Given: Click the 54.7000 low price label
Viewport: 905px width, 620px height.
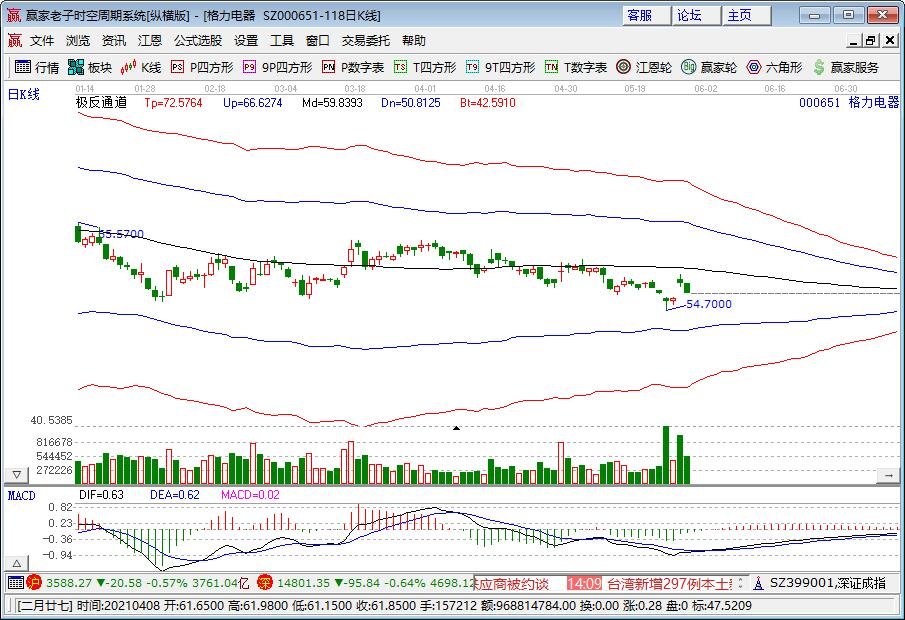Looking at the screenshot, I should coord(709,304).
